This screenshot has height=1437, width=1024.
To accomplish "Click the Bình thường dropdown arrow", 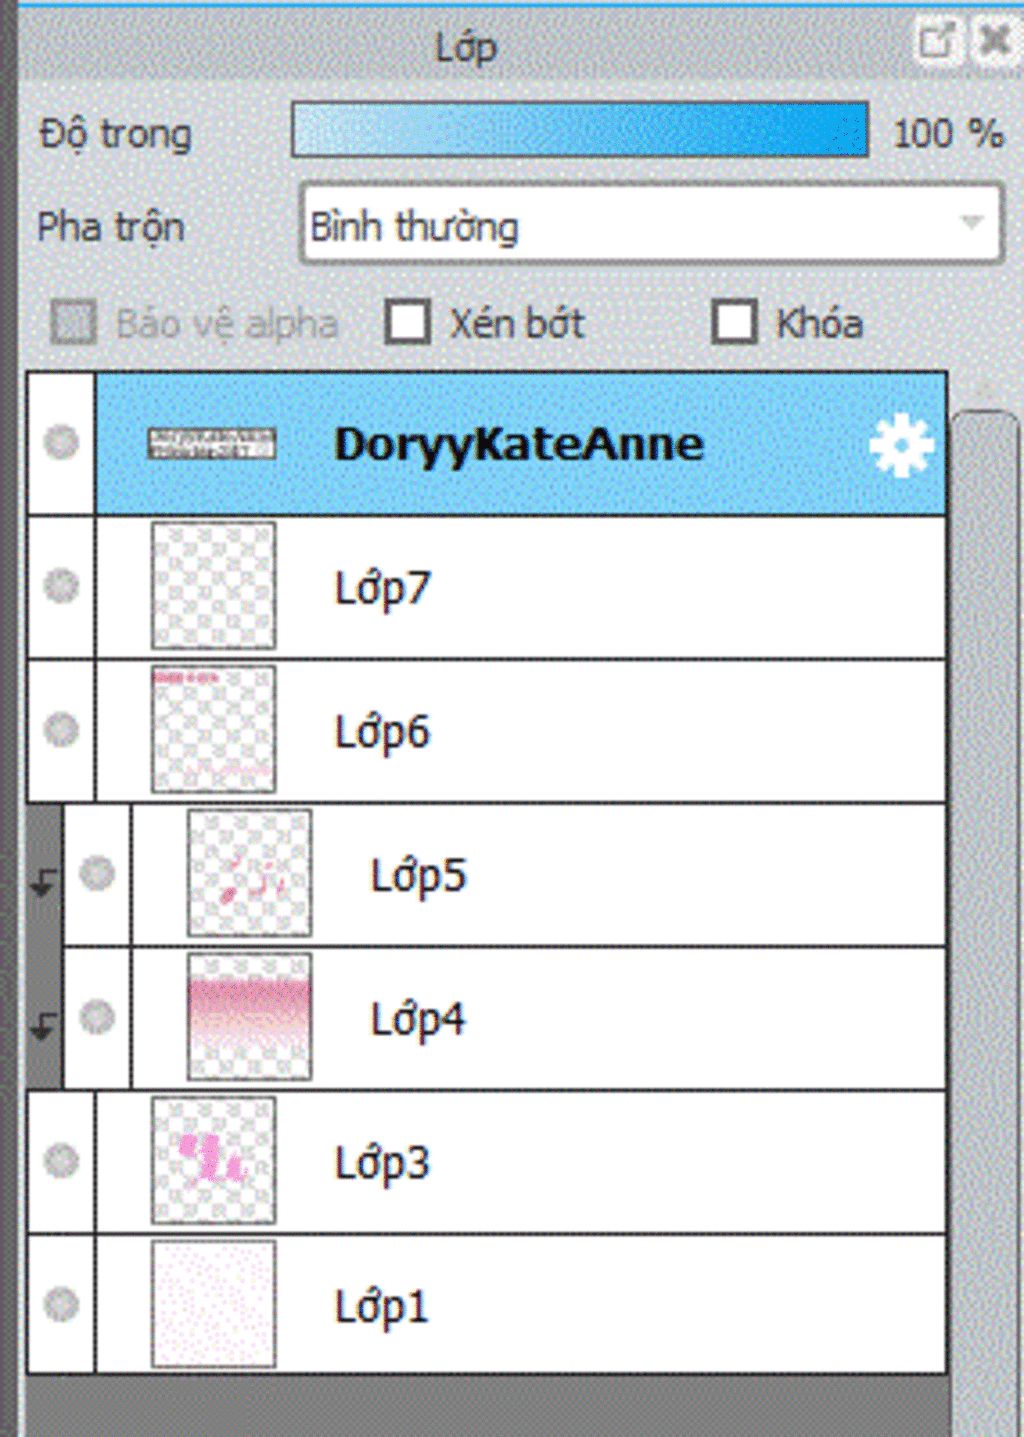I will pyautogui.click(x=971, y=222).
